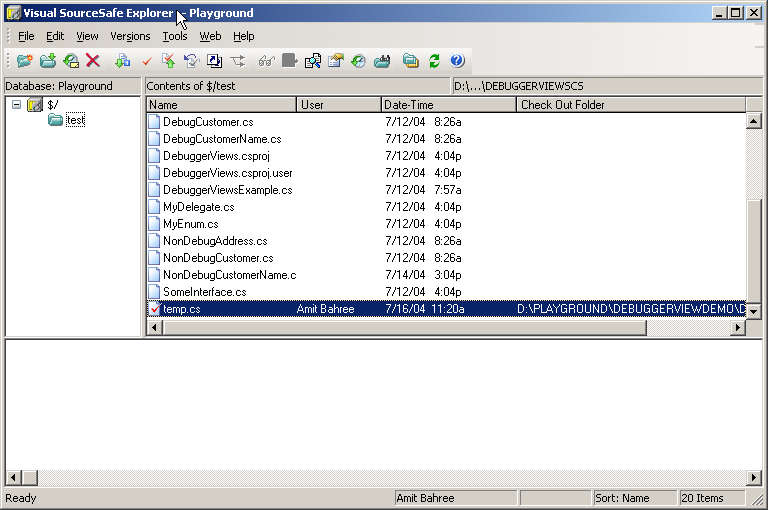
Task: Select the checked-out temp.cs file
Action: tap(182, 309)
